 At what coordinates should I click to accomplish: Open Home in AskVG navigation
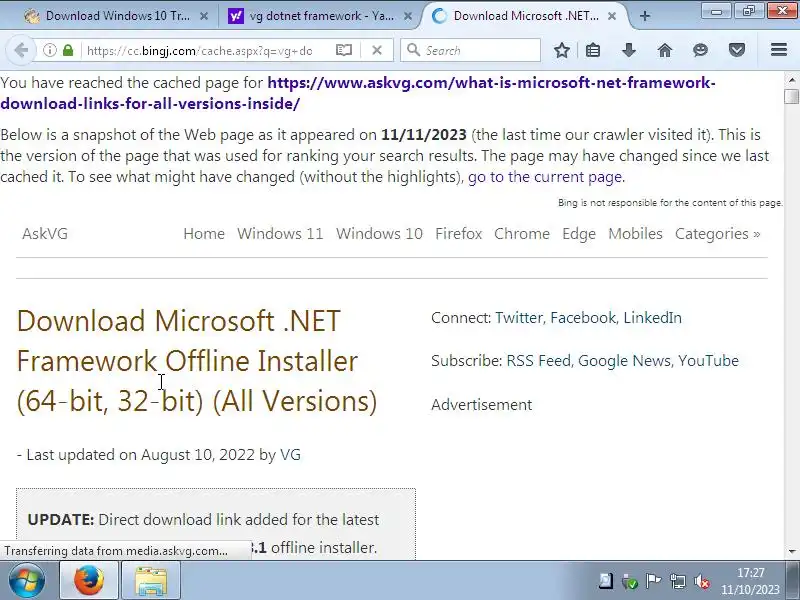click(204, 234)
